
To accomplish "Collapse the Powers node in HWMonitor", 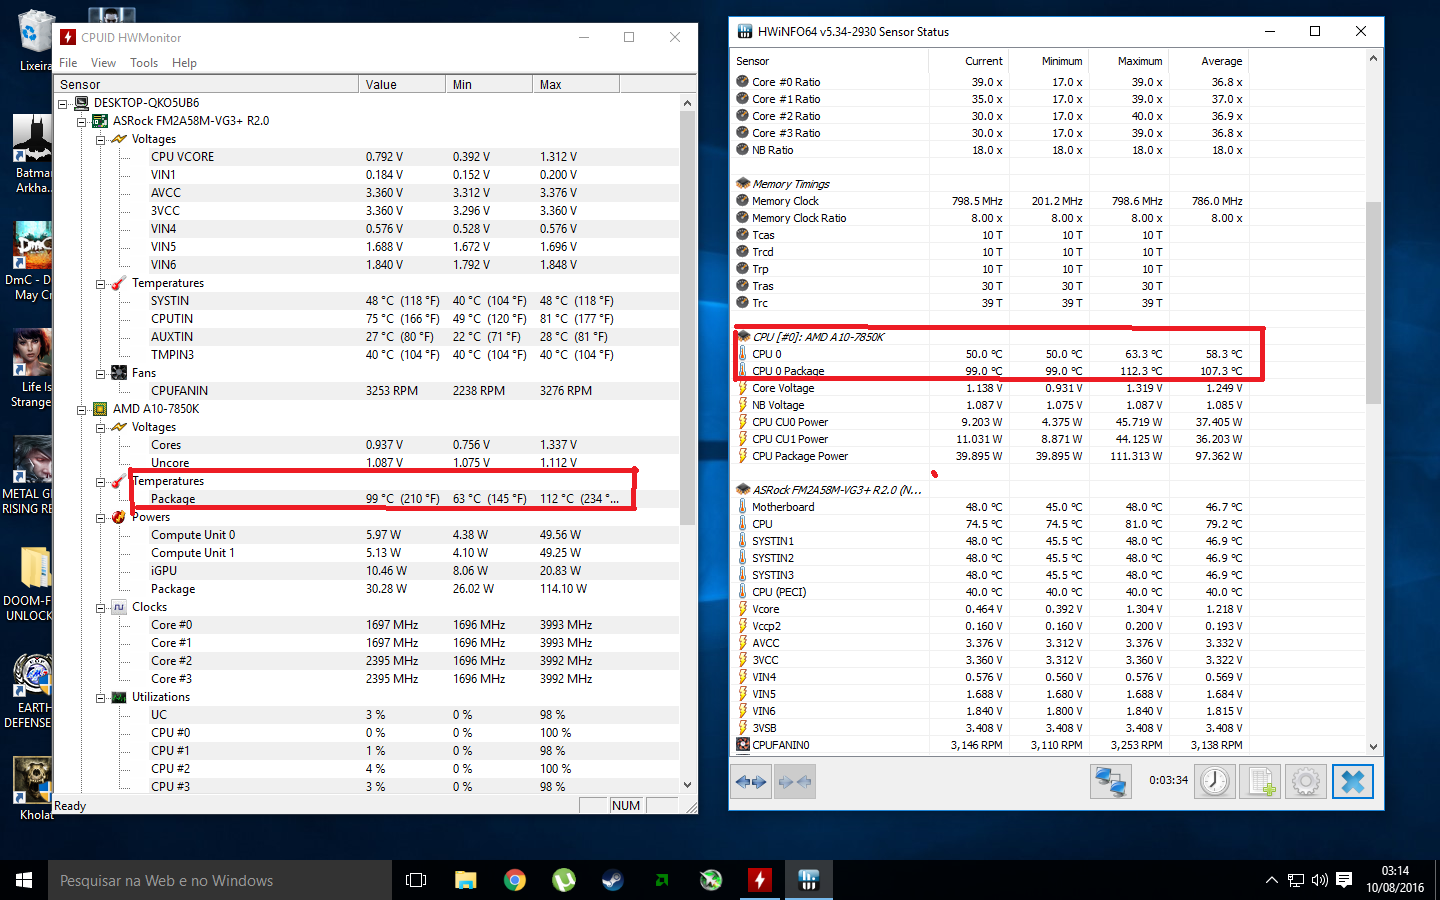I will (x=101, y=517).
